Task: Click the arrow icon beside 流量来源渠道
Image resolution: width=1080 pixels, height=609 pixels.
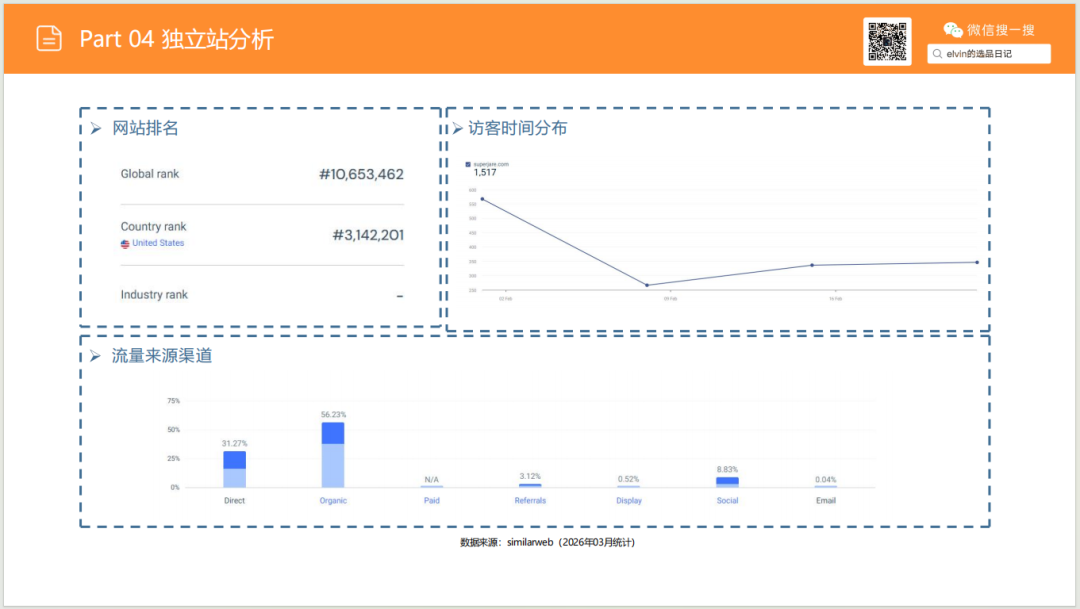Action: pyautogui.click(x=95, y=353)
